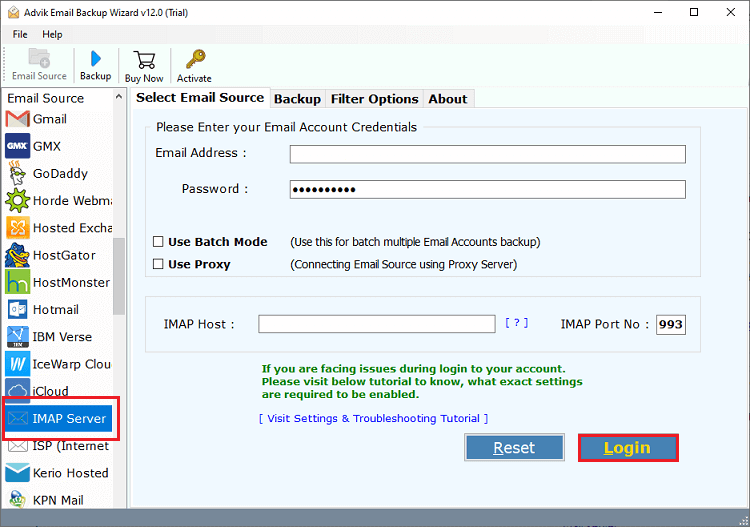
Task: Click the Activate key icon
Action: coord(195,59)
